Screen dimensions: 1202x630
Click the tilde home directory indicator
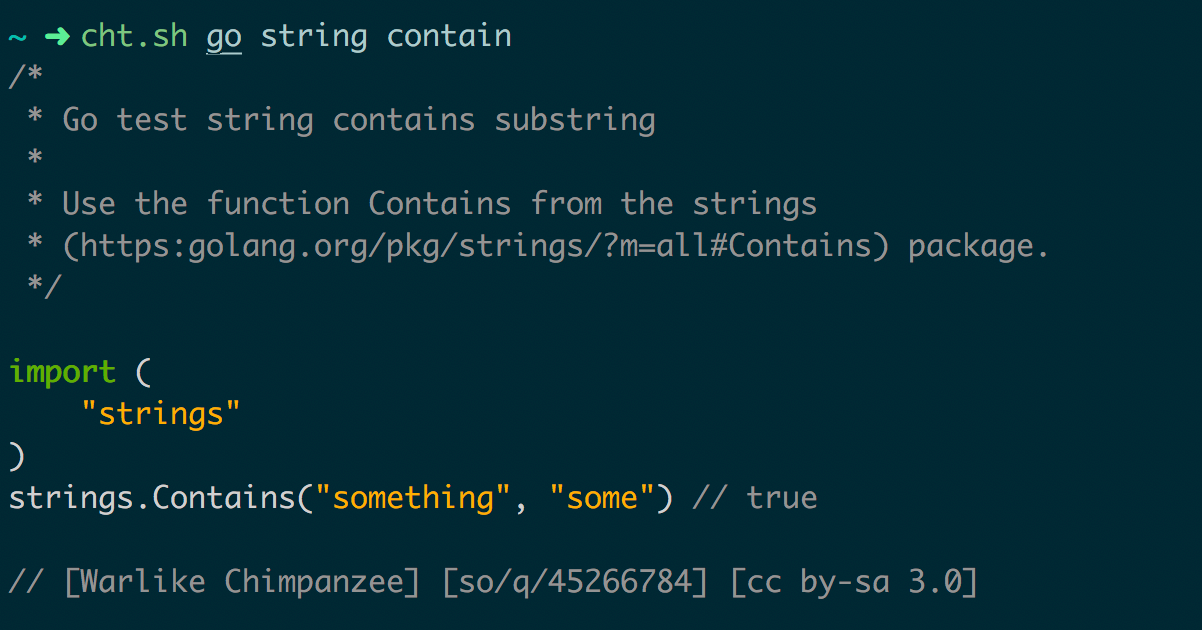[17, 36]
